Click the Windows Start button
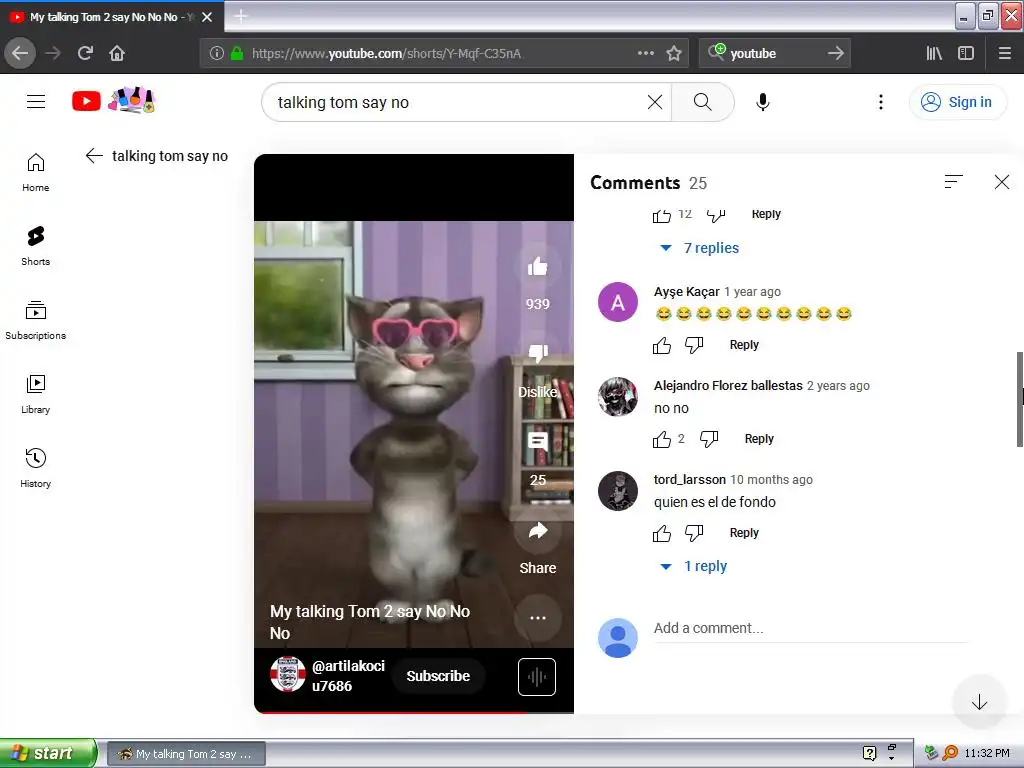 click(x=48, y=753)
